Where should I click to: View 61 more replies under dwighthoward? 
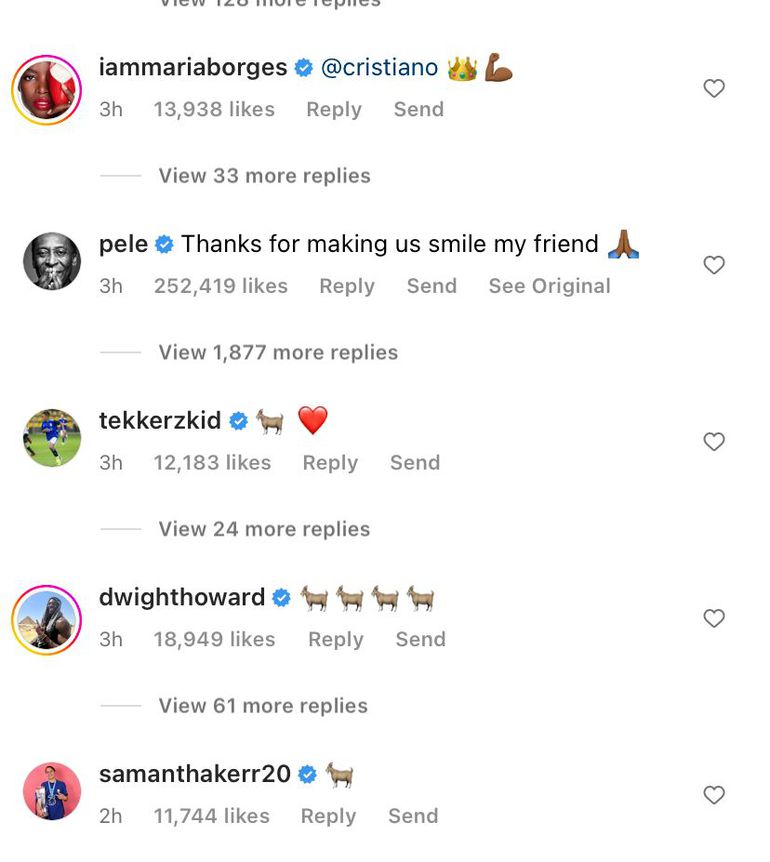pyautogui.click(x=263, y=706)
